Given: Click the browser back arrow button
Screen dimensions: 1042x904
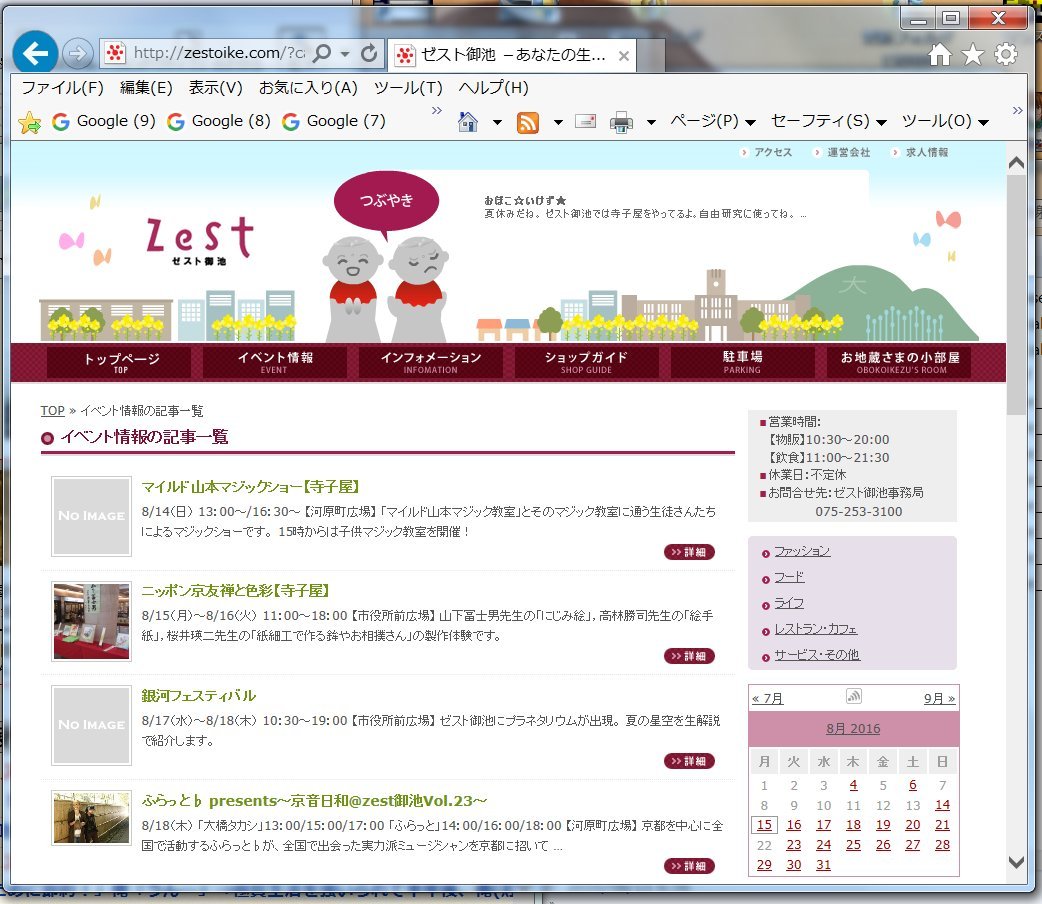Looking at the screenshot, I should [35, 53].
